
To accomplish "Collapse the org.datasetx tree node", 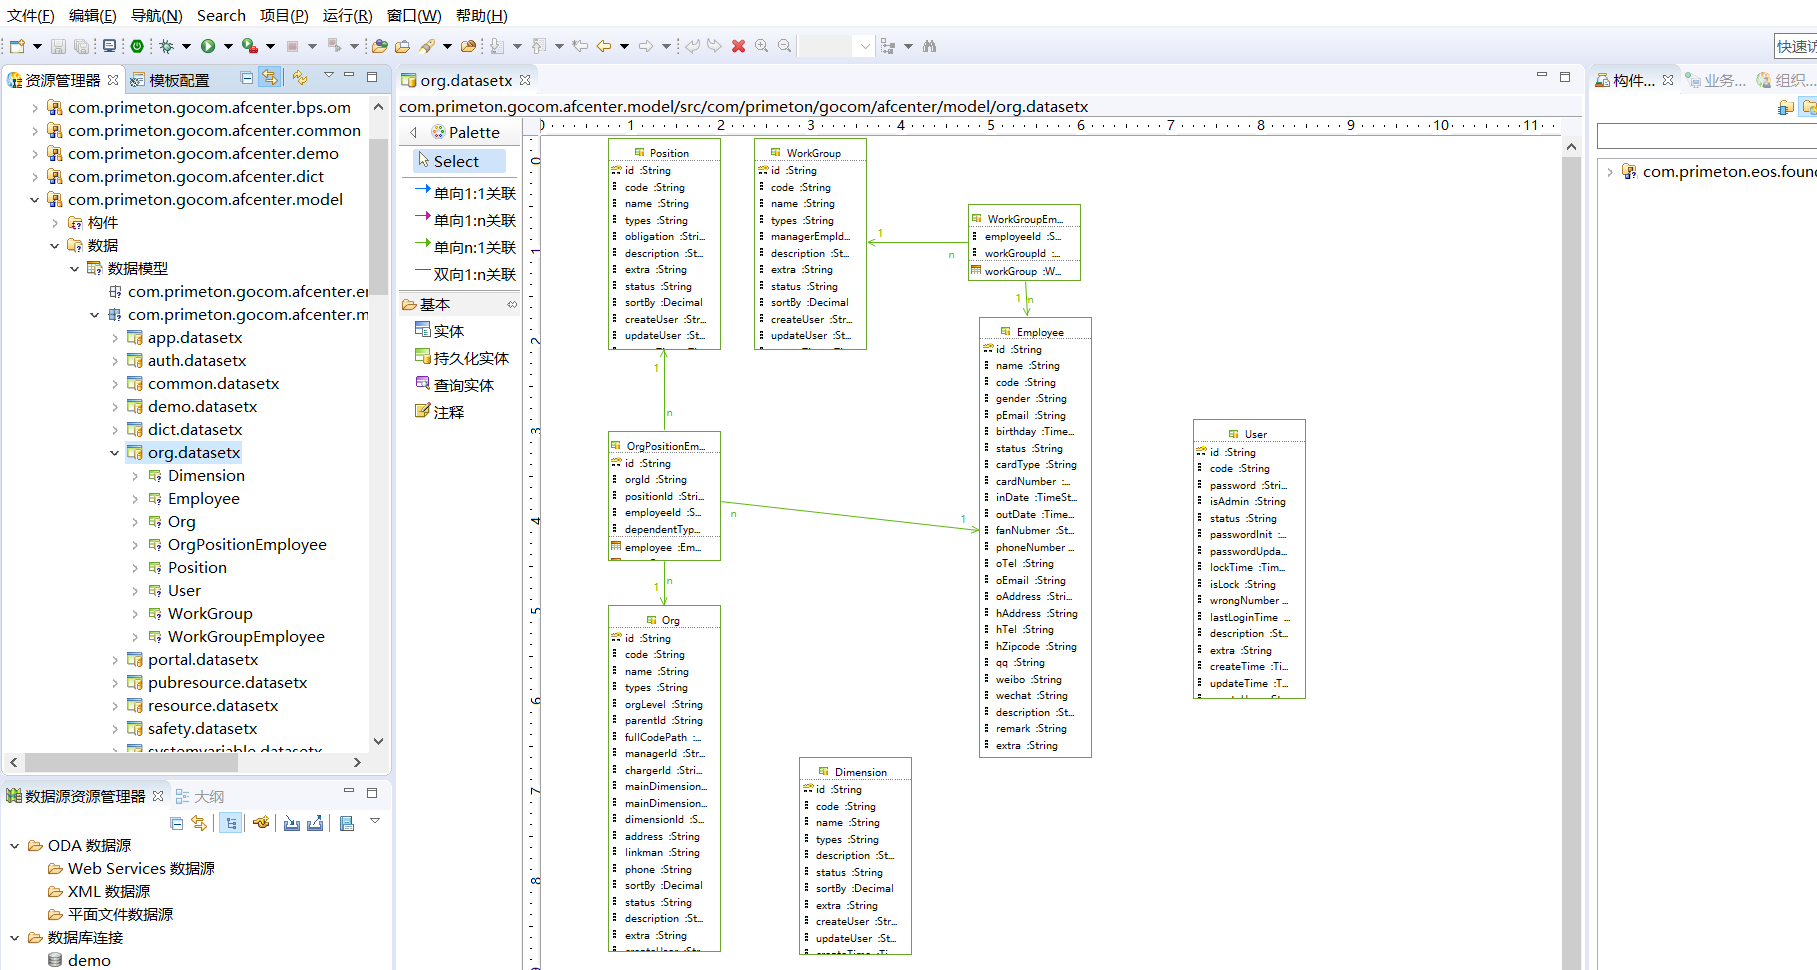I will point(115,453).
